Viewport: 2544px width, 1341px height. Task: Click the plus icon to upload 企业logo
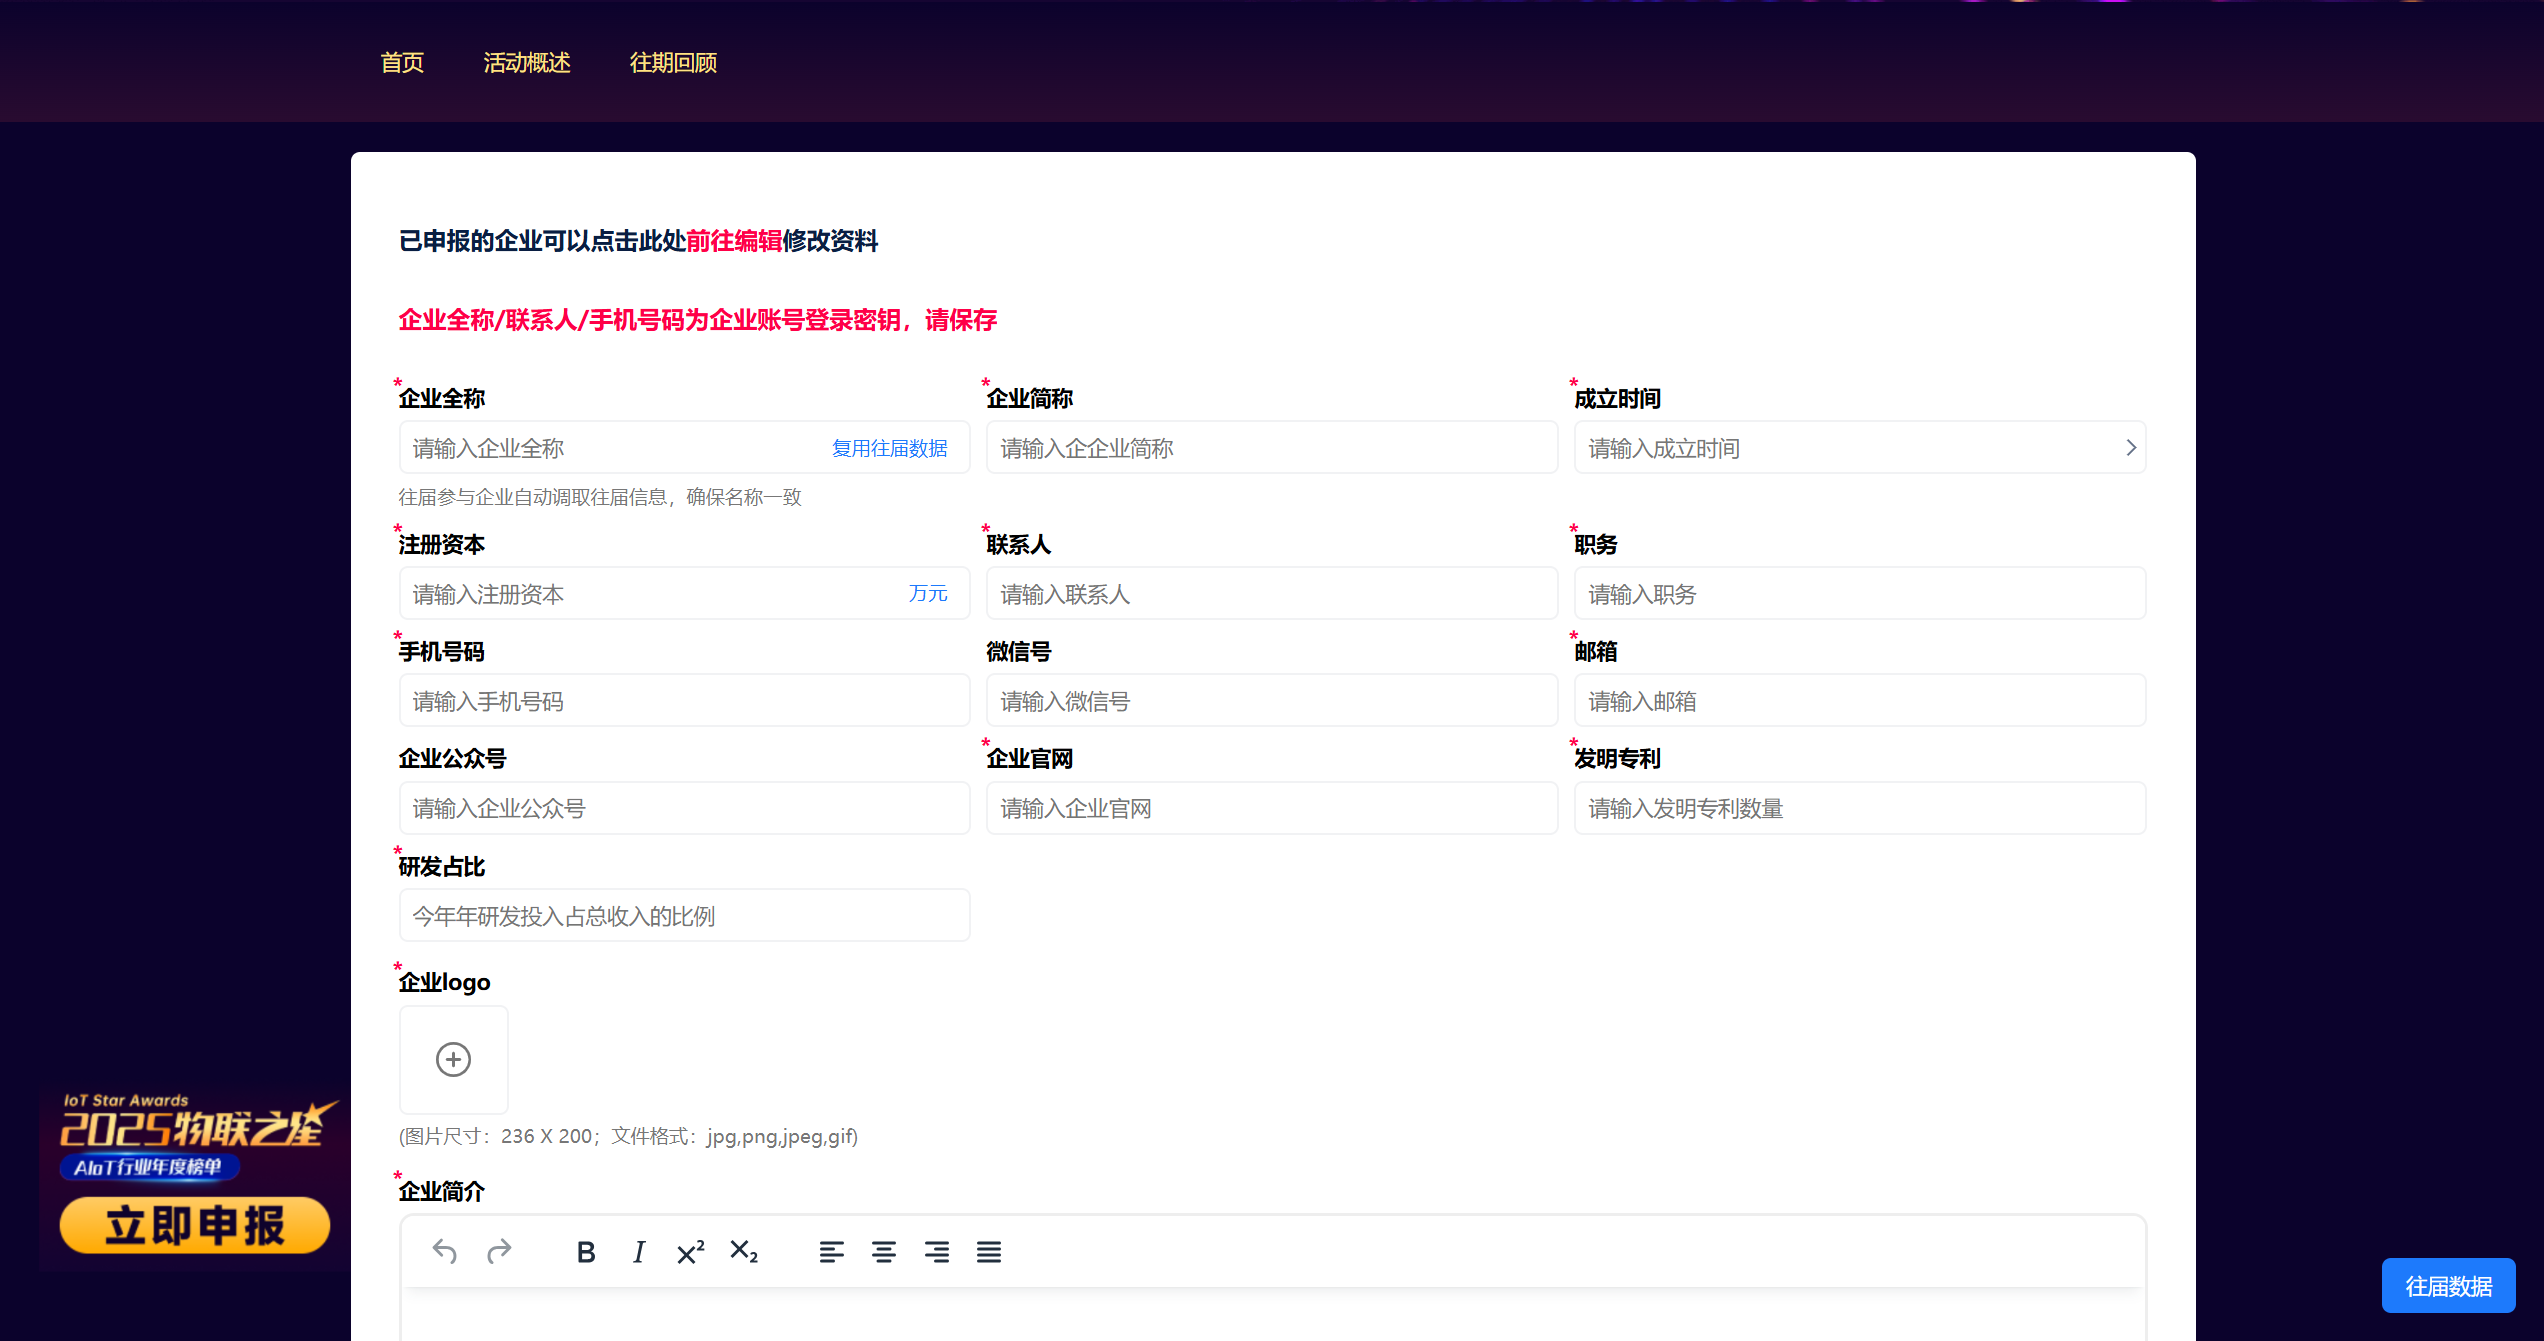pos(453,1060)
